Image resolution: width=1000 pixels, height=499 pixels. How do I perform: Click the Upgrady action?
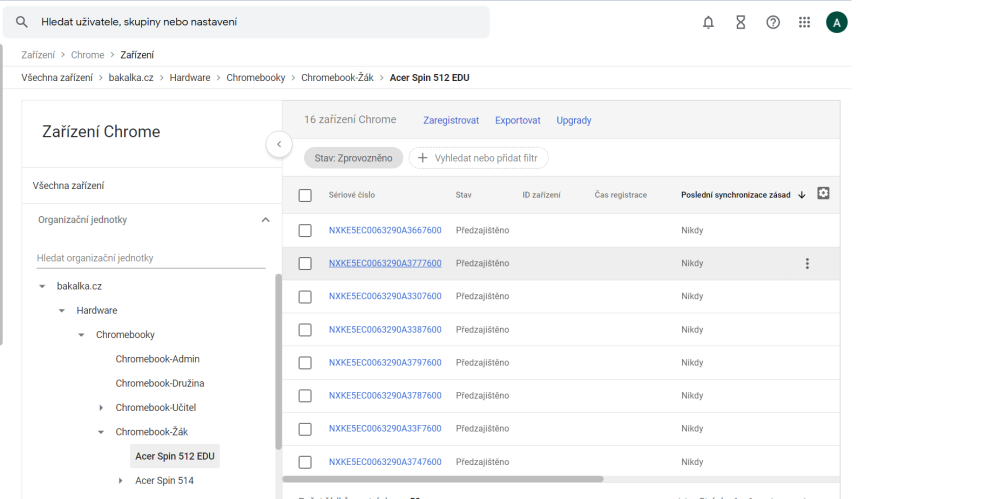point(574,121)
